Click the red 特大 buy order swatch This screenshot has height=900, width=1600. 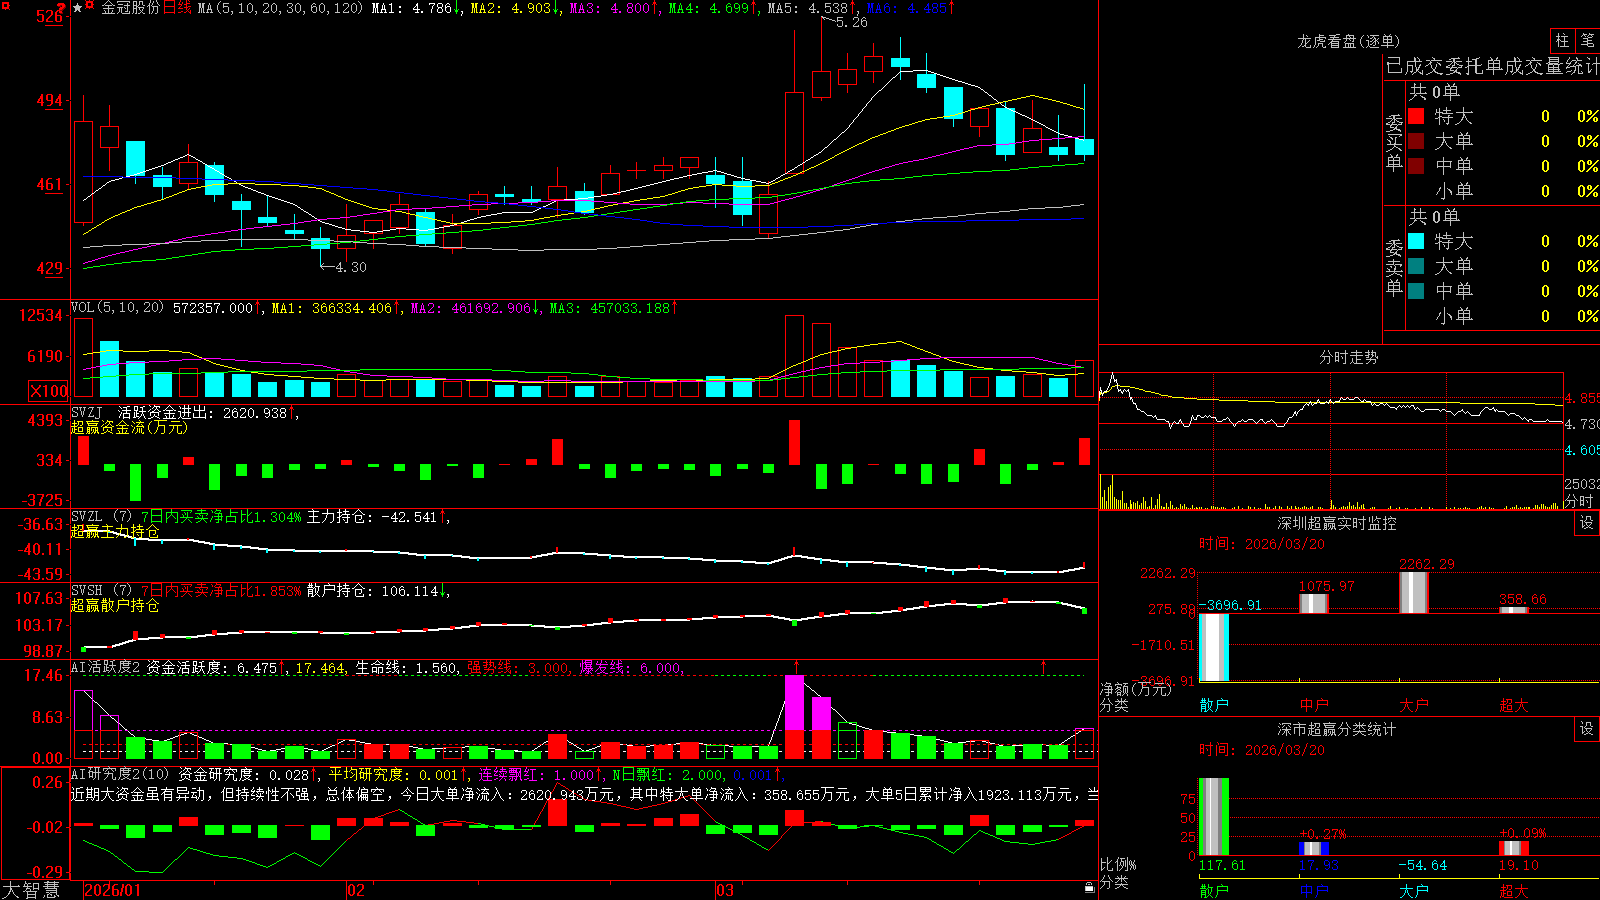[x=1416, y=116]
